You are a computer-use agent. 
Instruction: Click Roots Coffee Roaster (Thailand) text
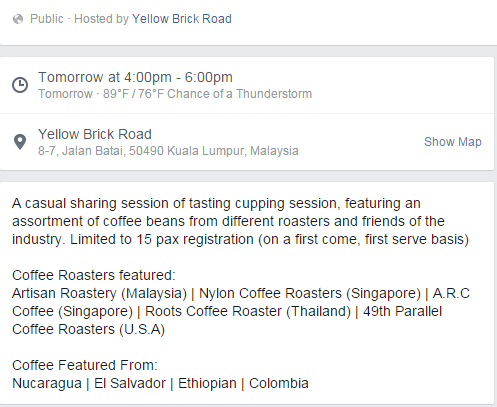tap(248, 311)
